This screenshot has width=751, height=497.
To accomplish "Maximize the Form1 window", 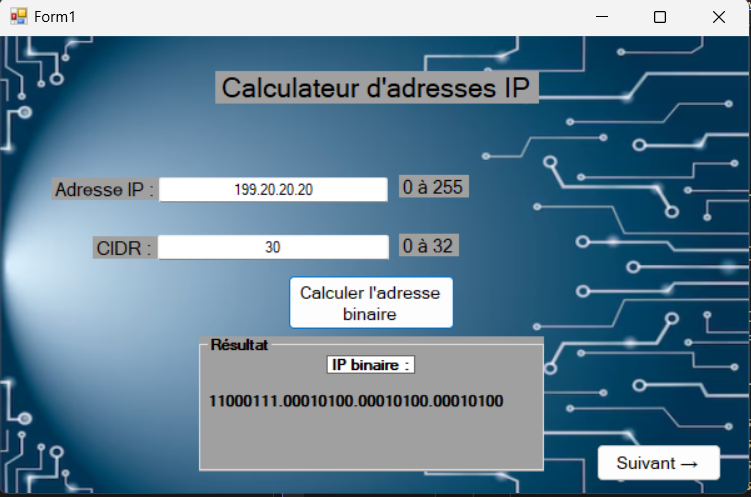I will coord(660,17).
